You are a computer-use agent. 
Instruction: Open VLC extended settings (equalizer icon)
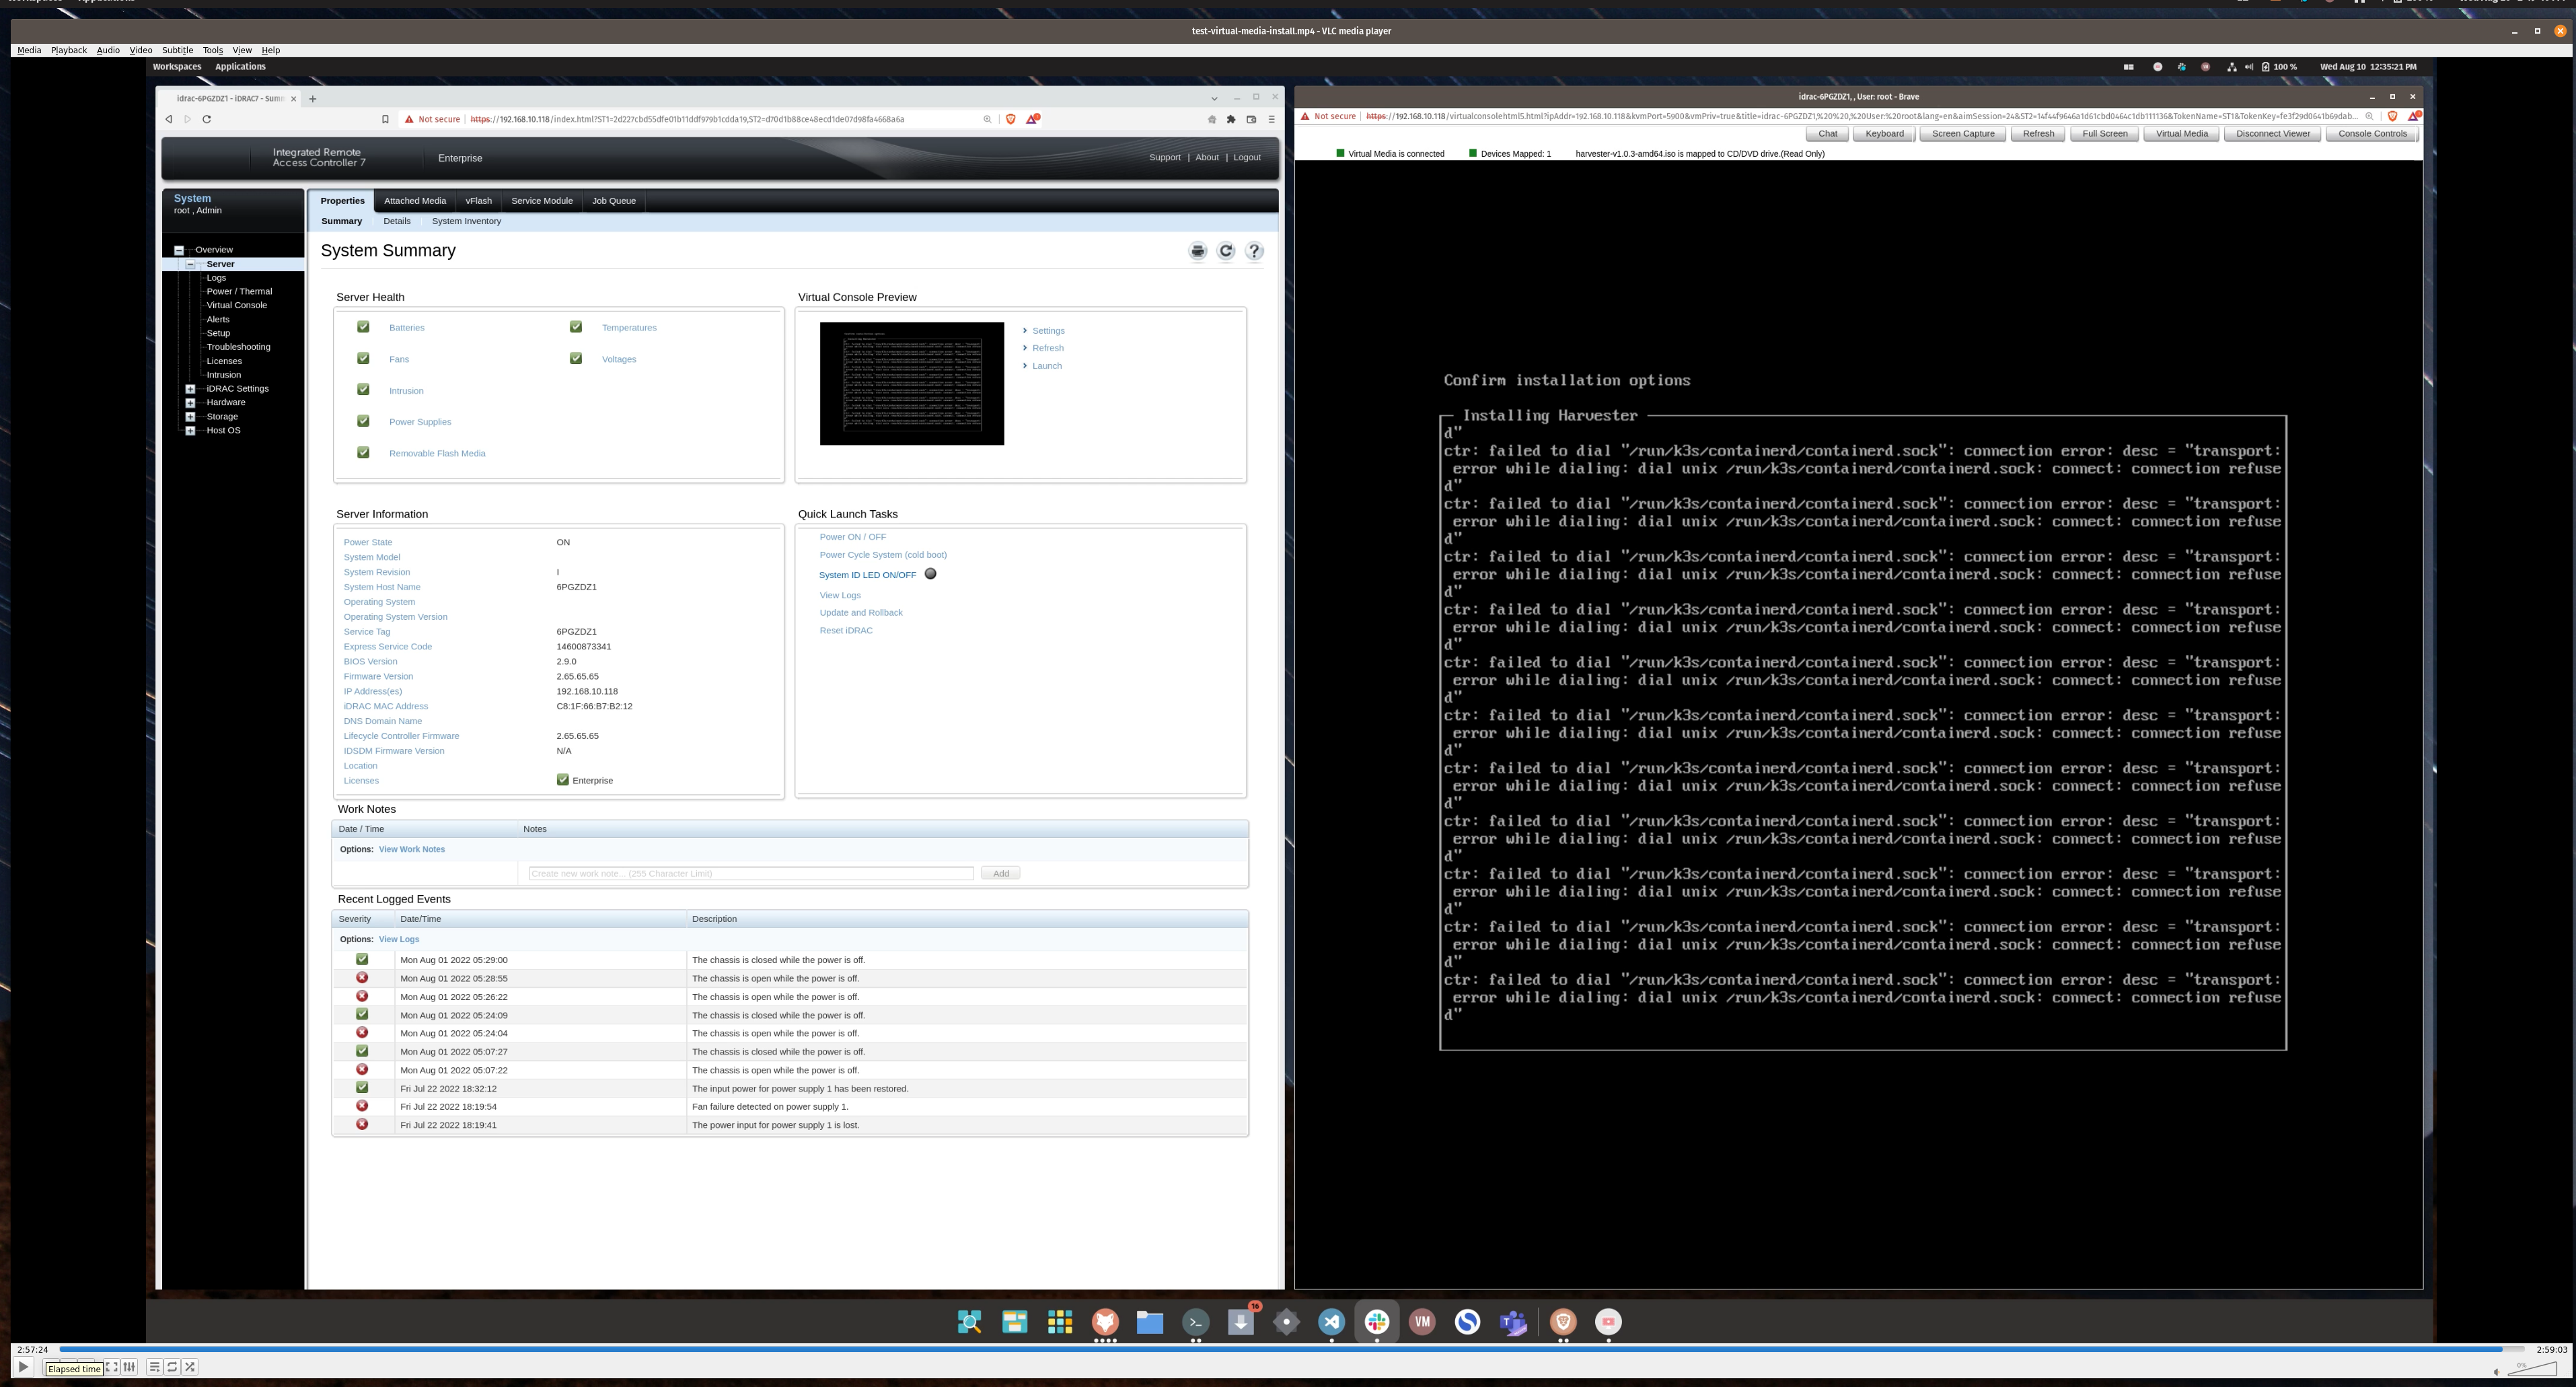pyautogui.click(x=129, y=1367)
